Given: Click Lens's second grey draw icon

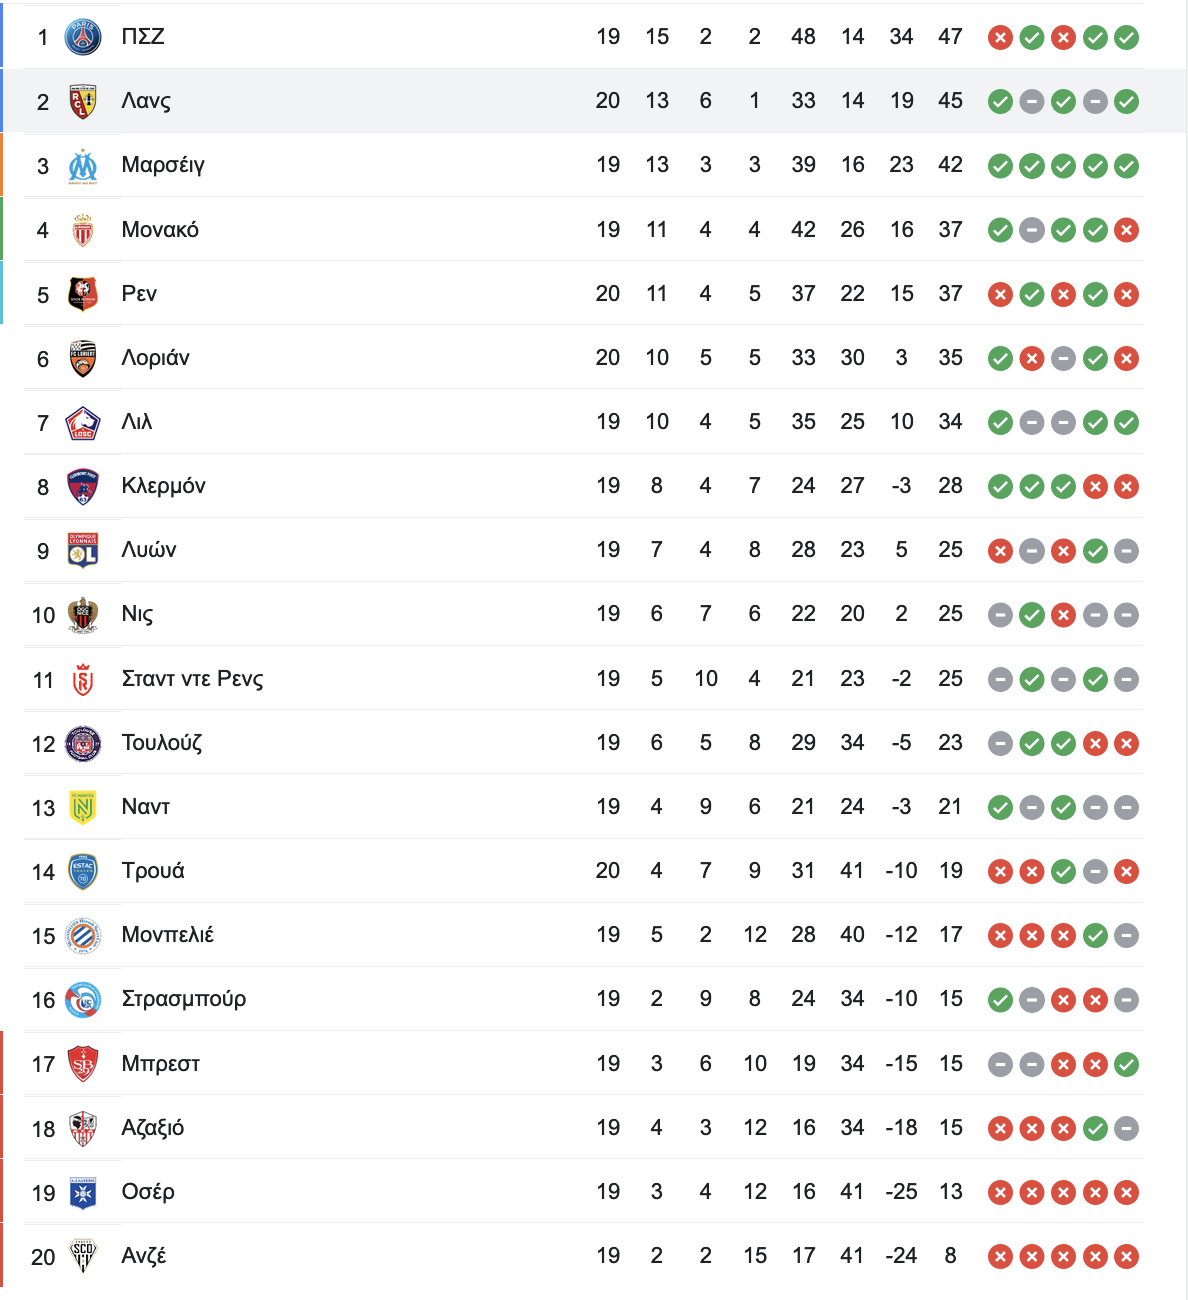Looking at the screenshot, I should click(1095, 102).
